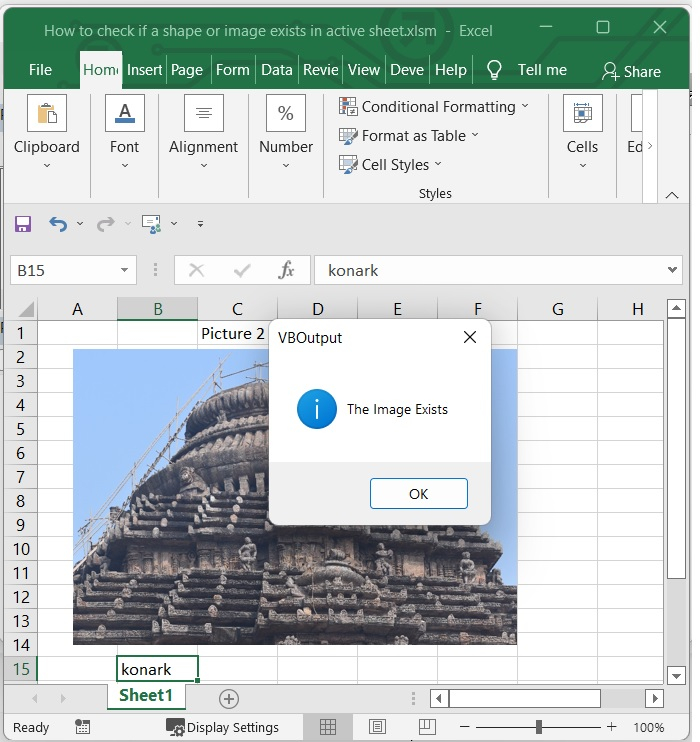Open the File tab
This screenshot has width=700, height=742.
(x=40, y=70)
